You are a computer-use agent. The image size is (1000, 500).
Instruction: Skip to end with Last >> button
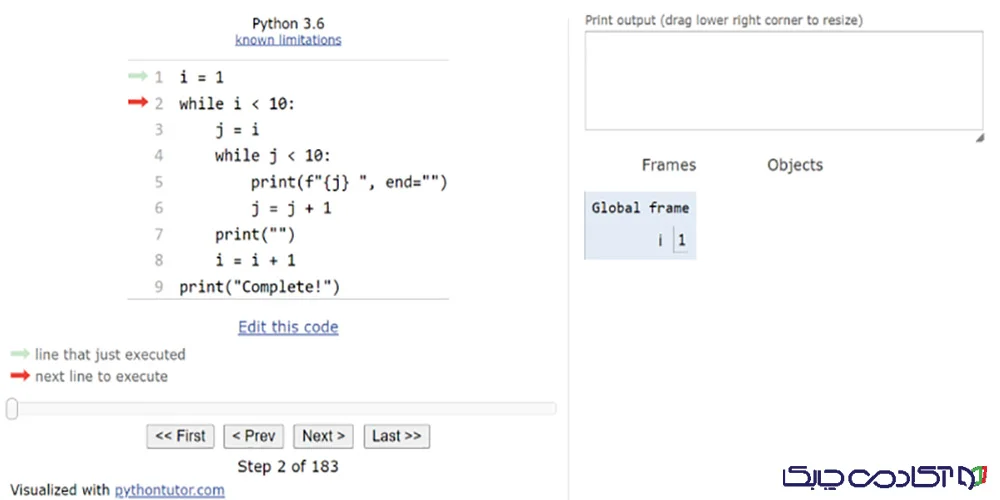[396, 436]
